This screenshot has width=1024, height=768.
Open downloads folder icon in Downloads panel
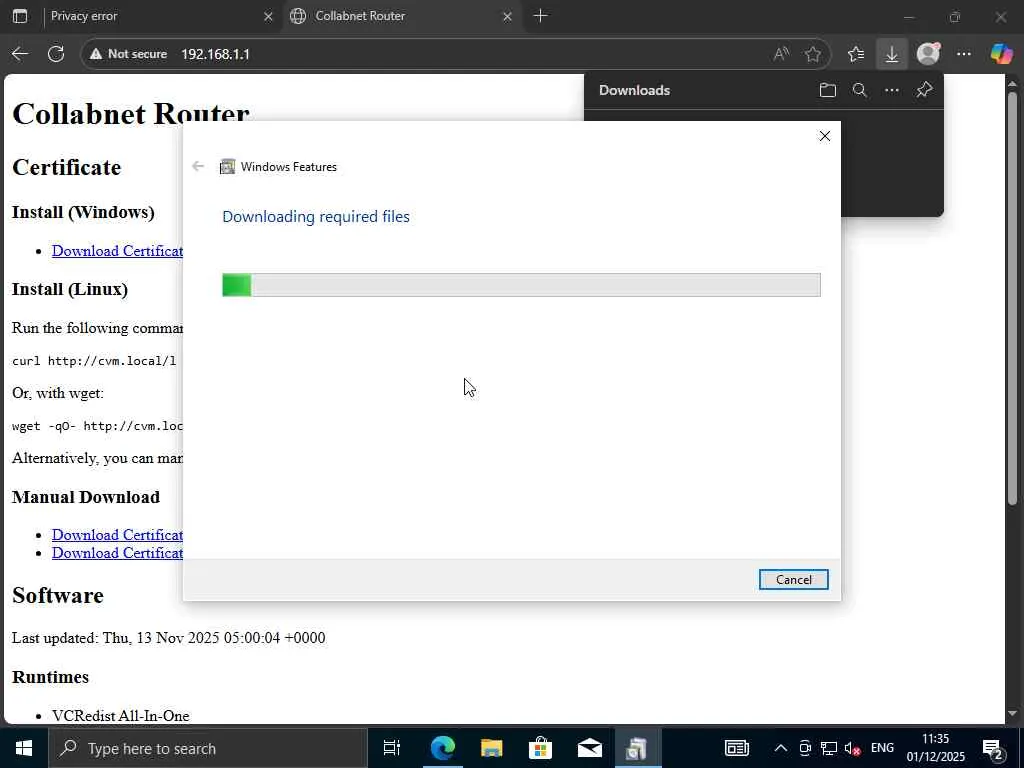tap(827, 90)
